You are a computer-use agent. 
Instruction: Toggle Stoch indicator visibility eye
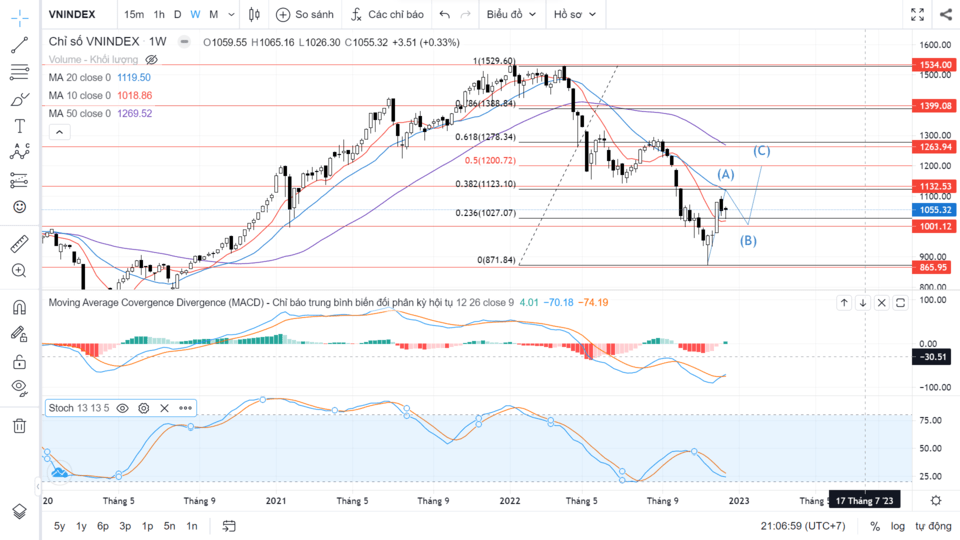coord(122,408)
